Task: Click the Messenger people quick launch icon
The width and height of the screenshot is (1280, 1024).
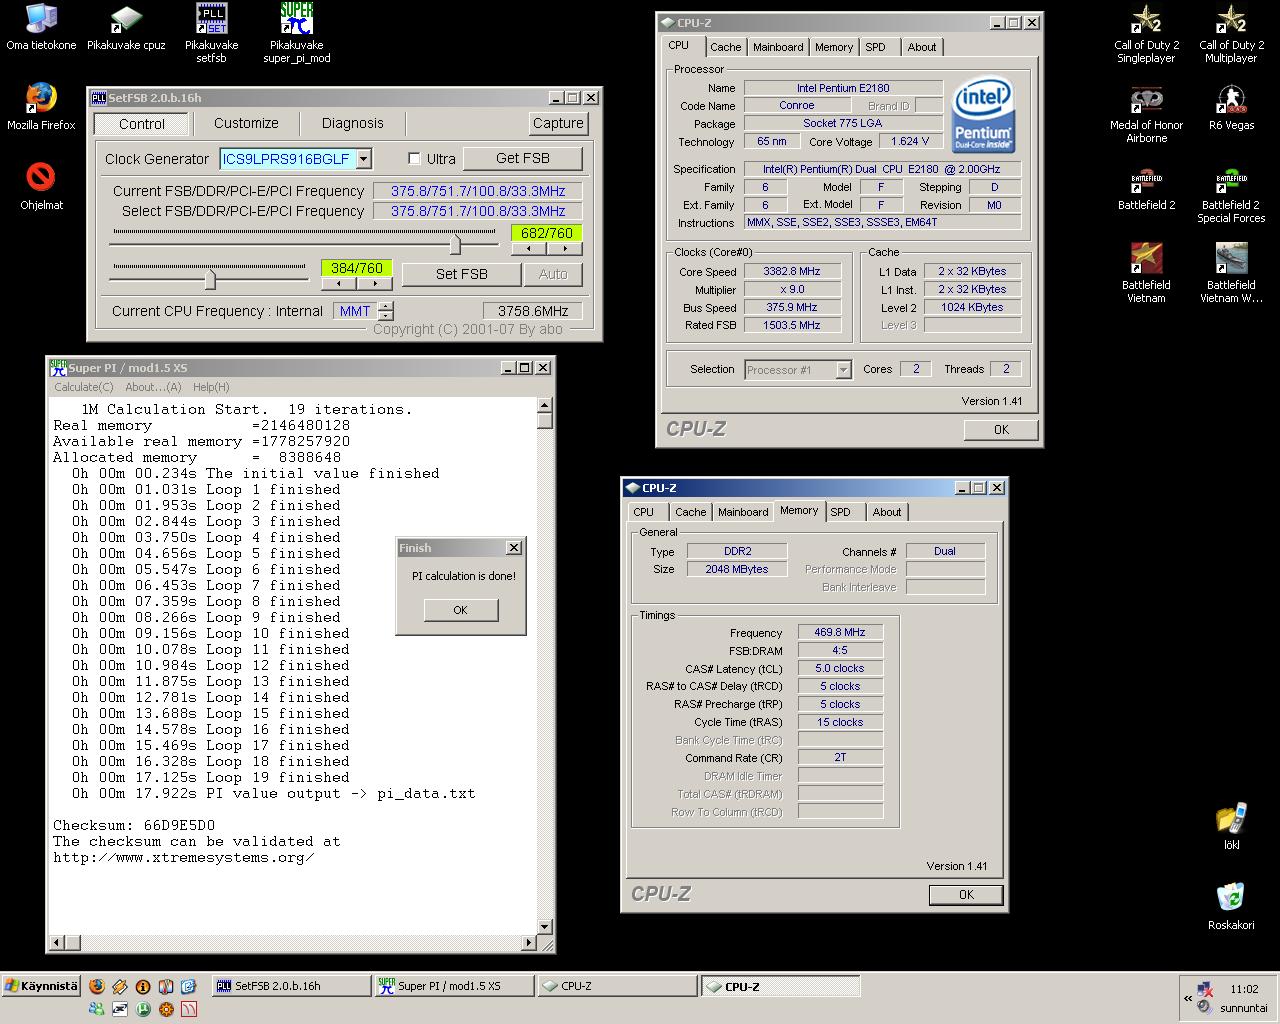Action: pyautogui.click(x=97, y=1009)
